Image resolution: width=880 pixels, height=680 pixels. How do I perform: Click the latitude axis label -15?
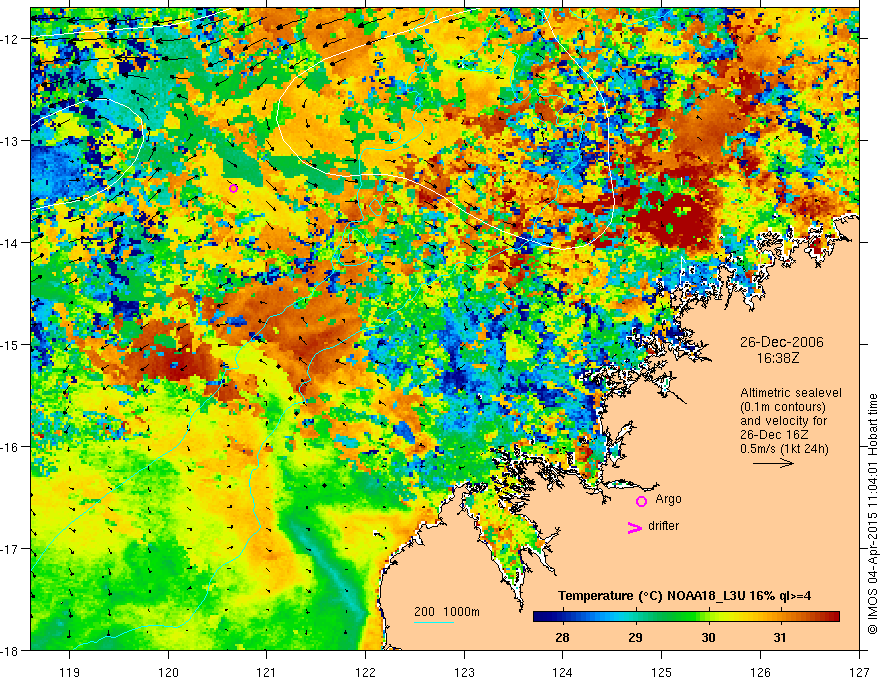[11, 344]
